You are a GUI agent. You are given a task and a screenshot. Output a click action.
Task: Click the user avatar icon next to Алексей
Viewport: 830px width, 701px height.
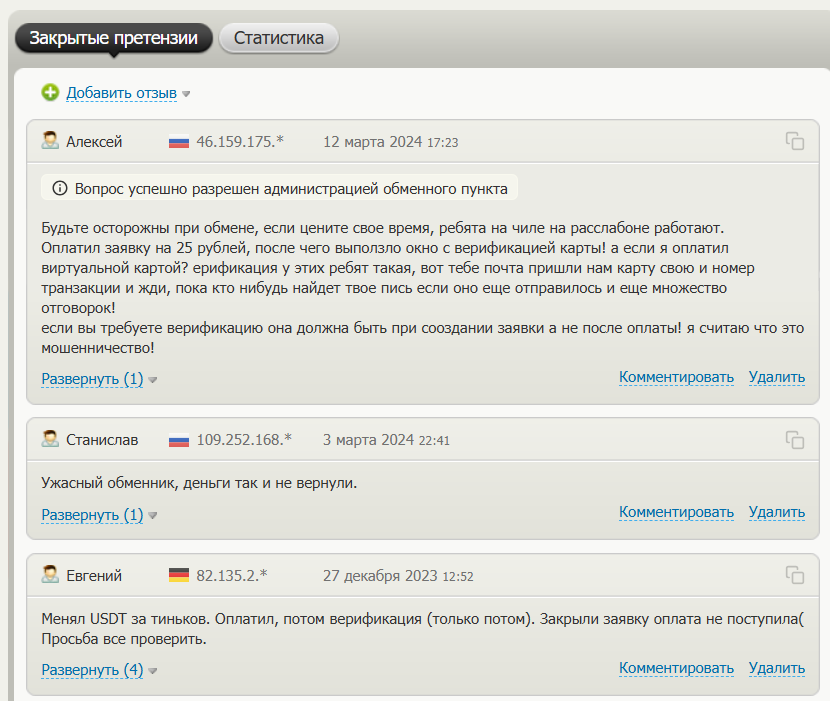point(50,141)
